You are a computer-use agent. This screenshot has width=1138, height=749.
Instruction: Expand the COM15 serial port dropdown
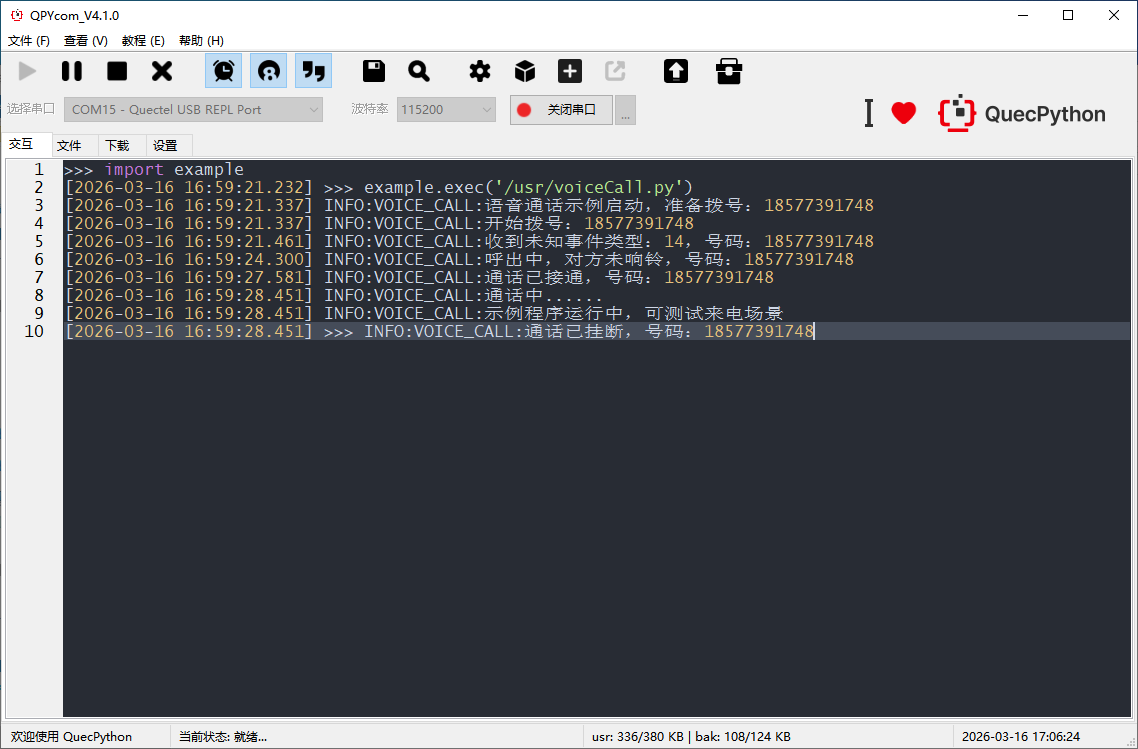[x=194, y=110]
